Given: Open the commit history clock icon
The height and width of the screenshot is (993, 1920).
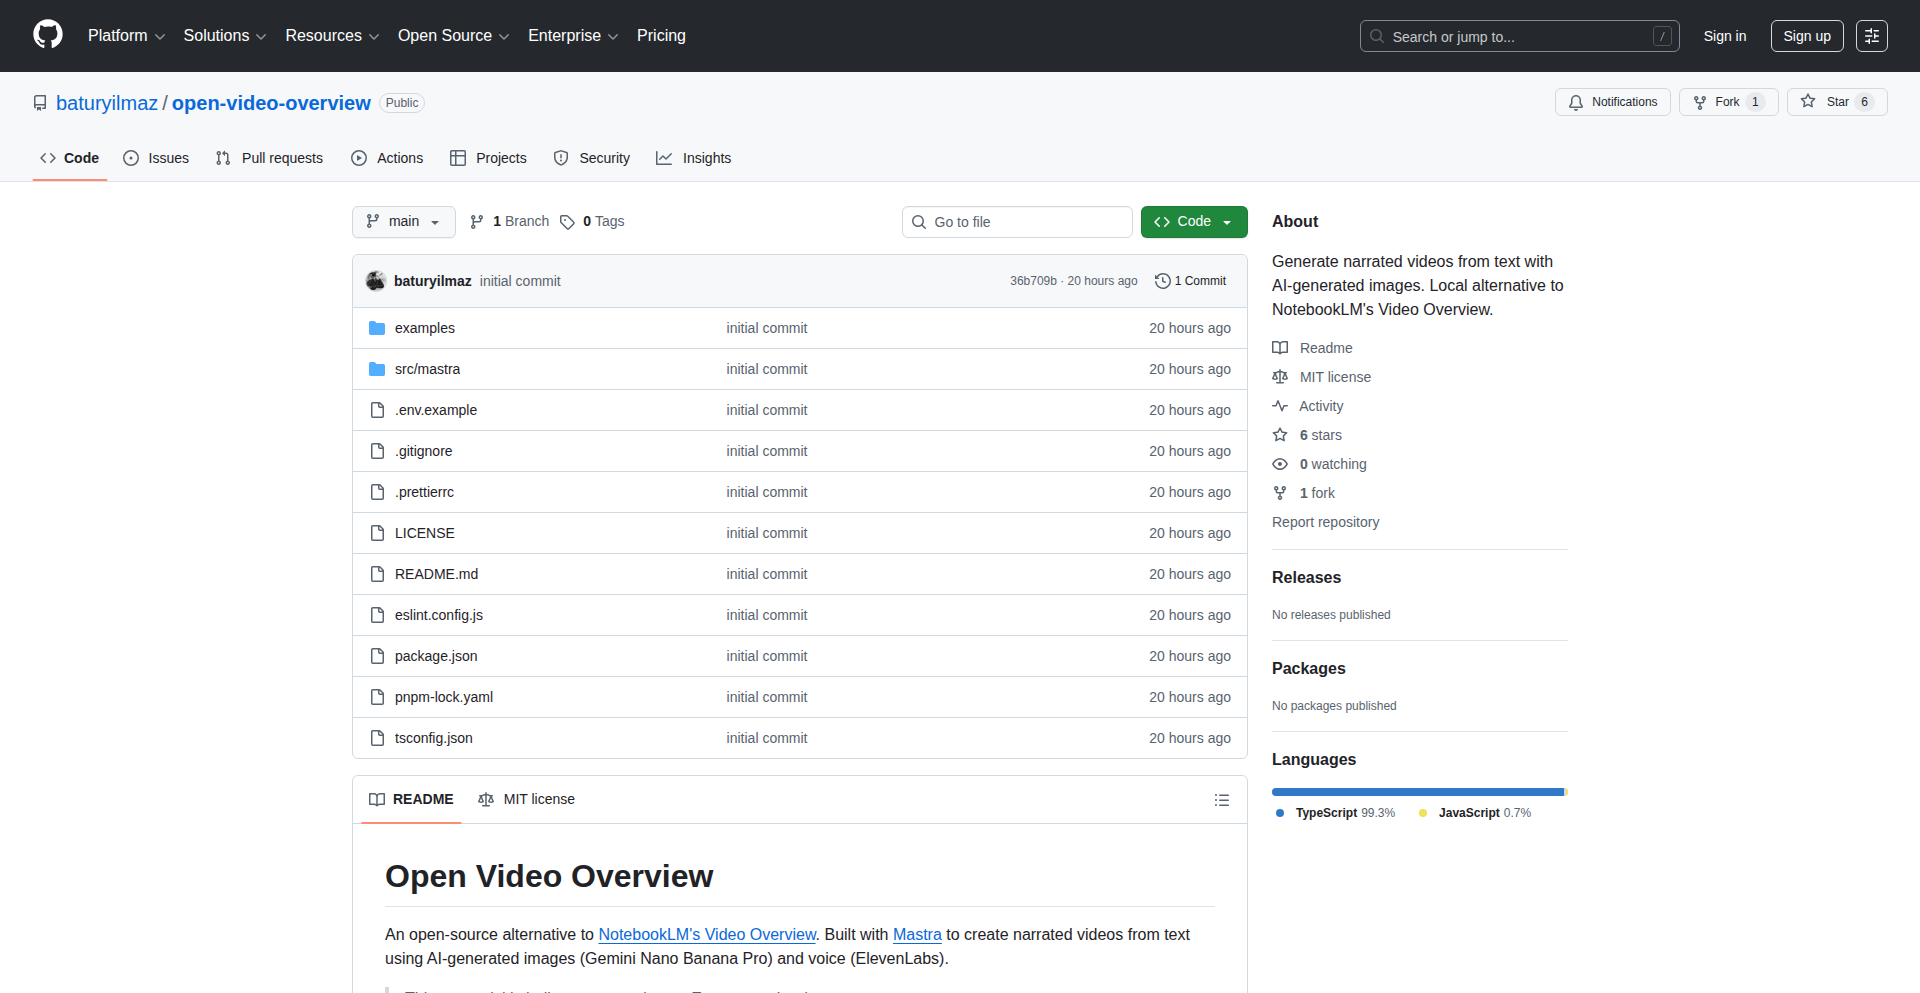Looking at the screenshot, I should tap(1162, 281).
